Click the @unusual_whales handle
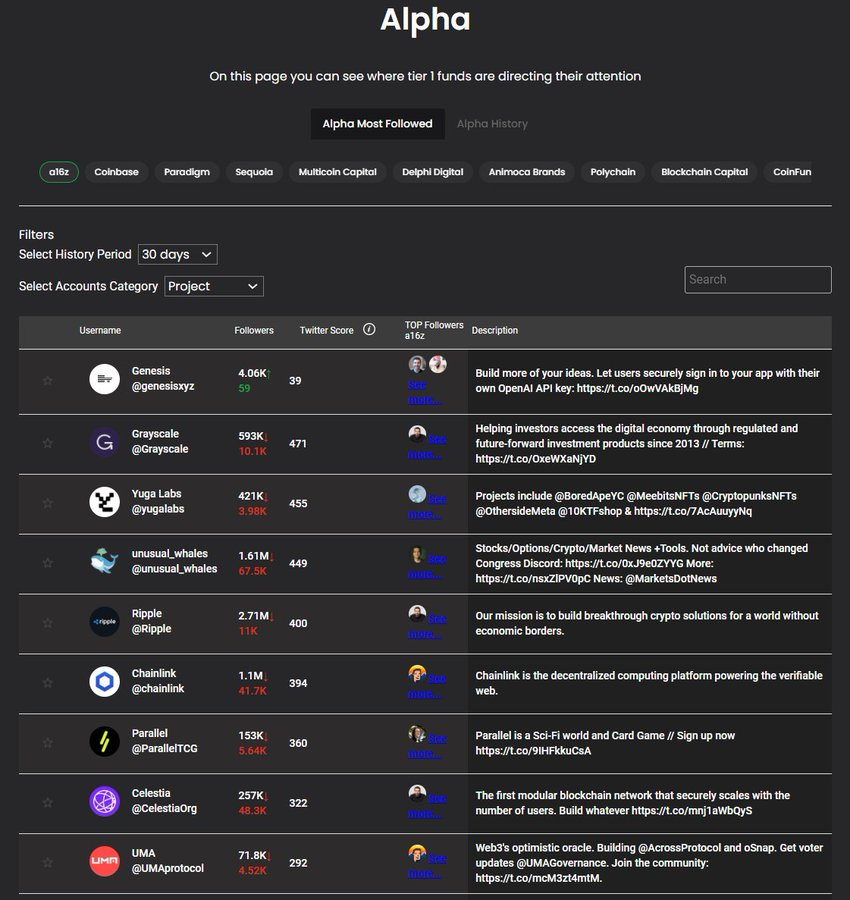 (x=174, y=569)
